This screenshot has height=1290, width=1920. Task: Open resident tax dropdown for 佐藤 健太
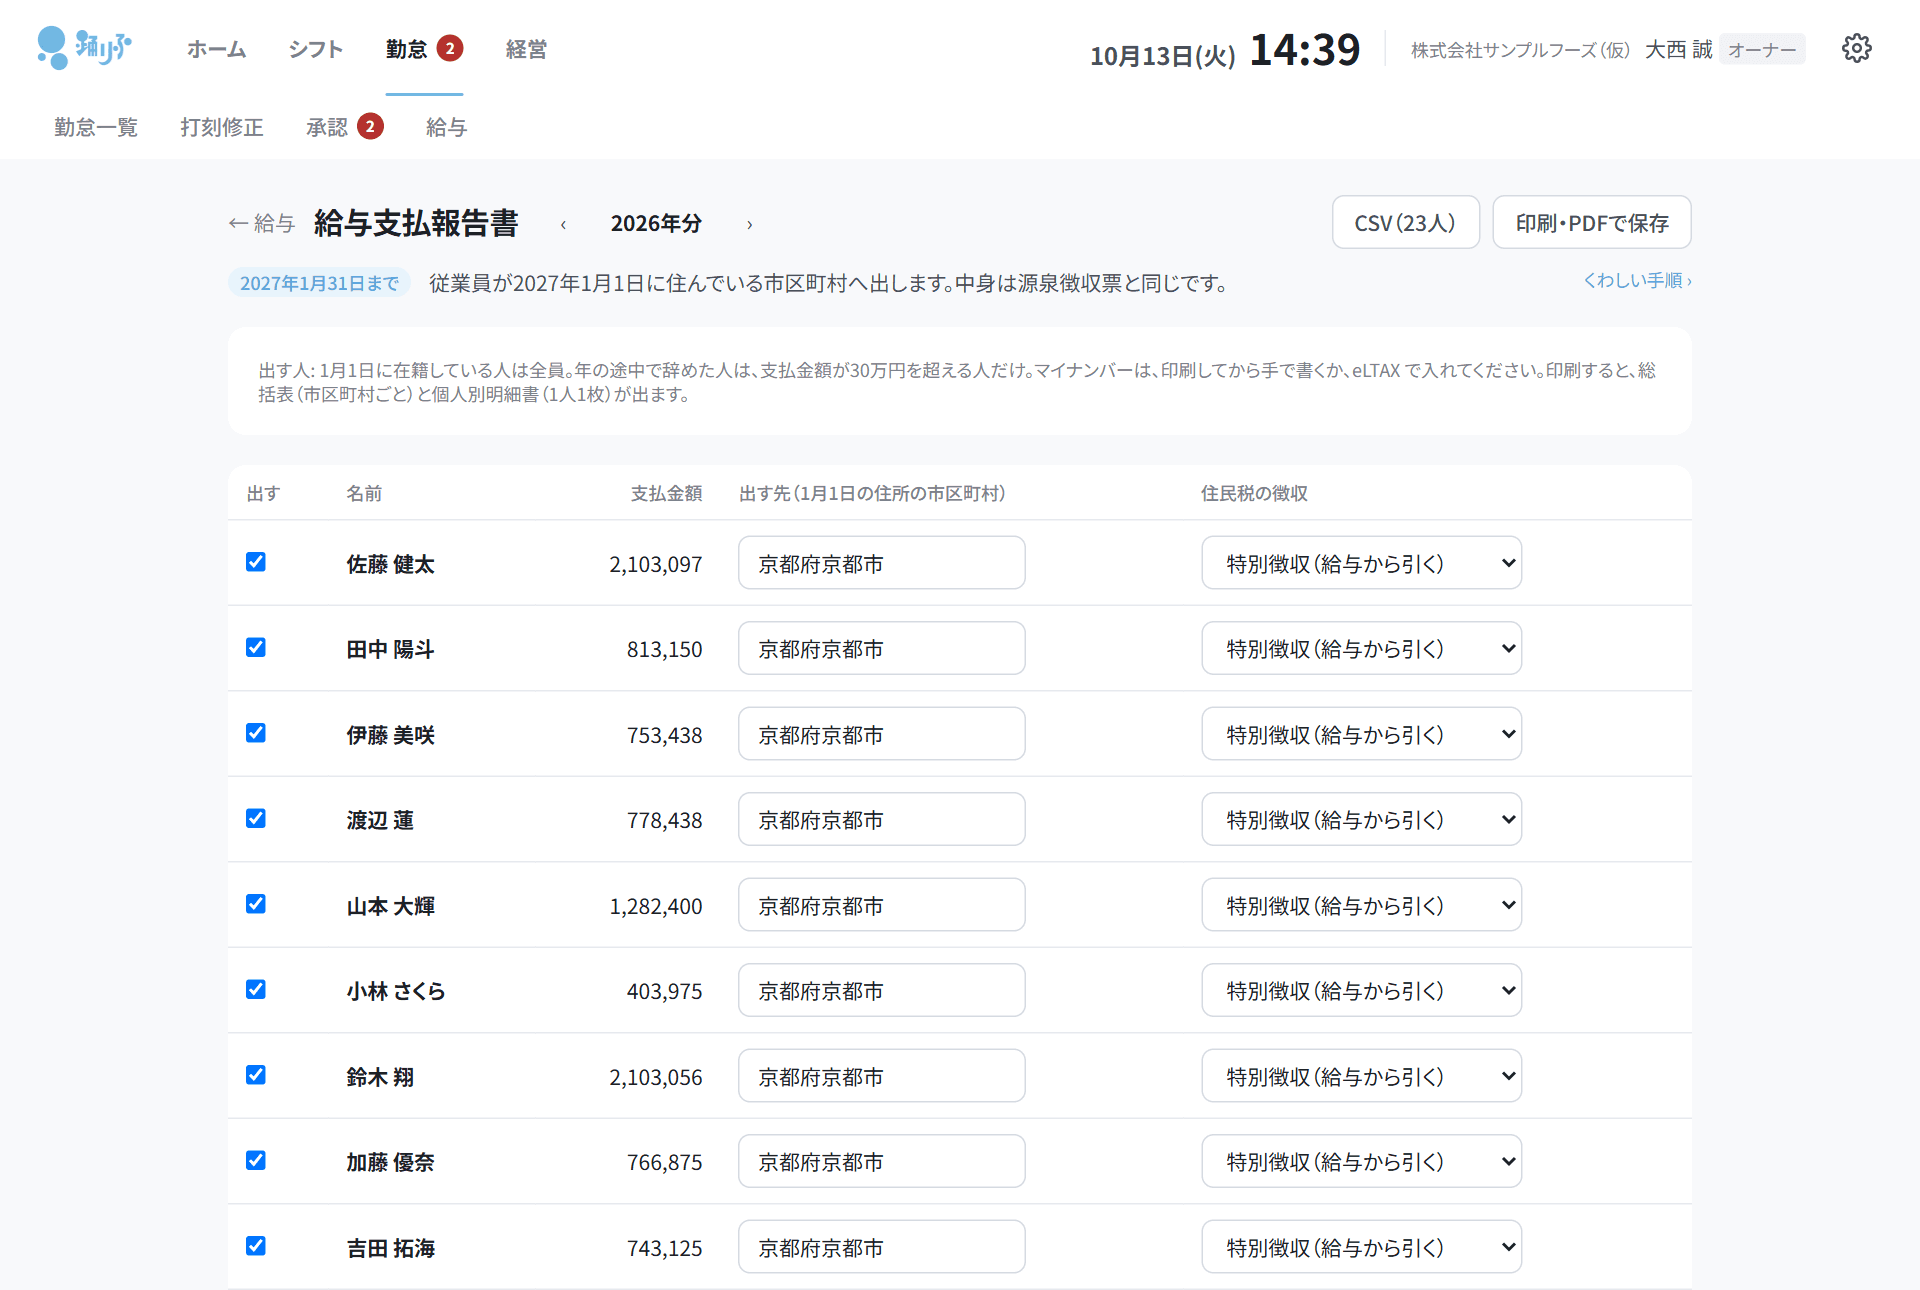(1361, 563)
